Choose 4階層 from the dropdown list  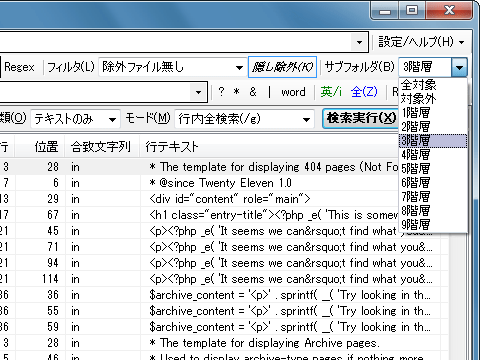click(x=433, y=155)
